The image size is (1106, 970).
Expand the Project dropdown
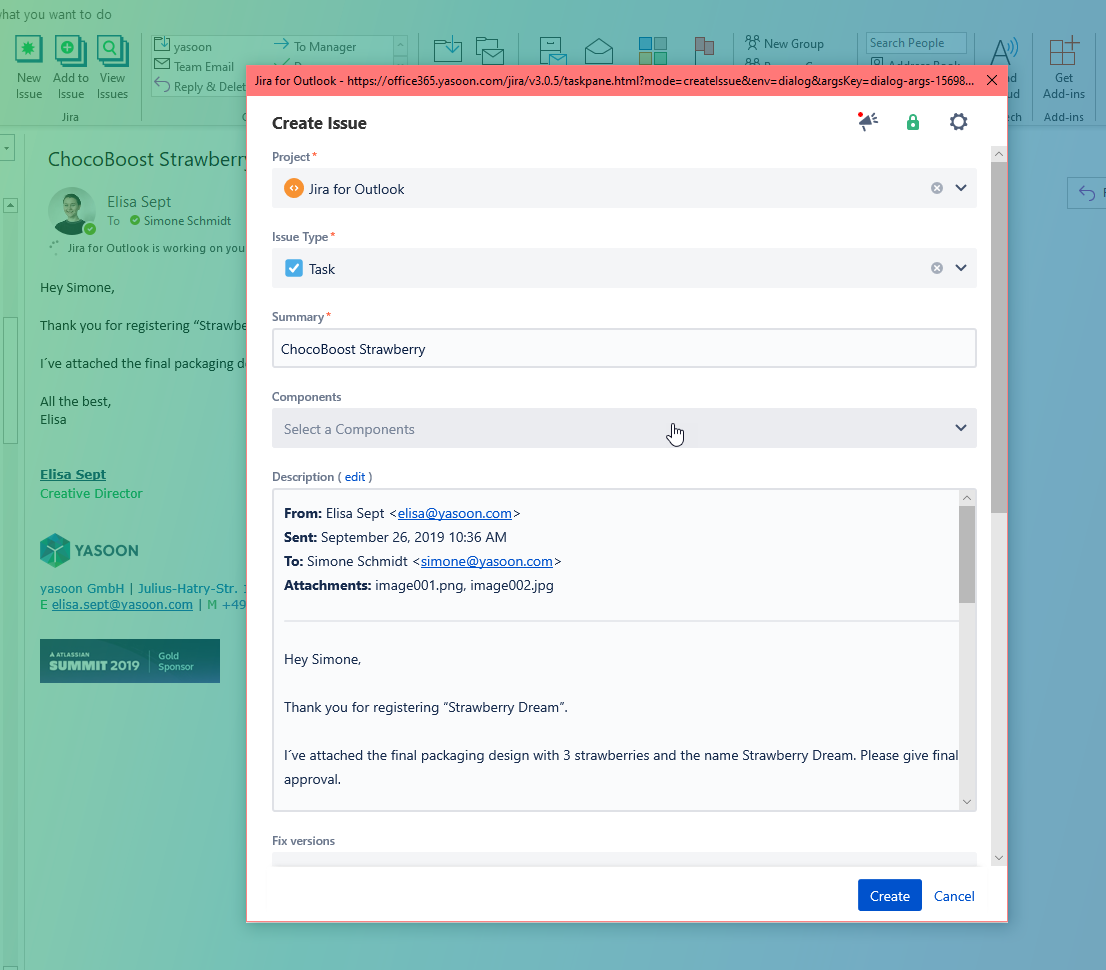pos(961,188)
